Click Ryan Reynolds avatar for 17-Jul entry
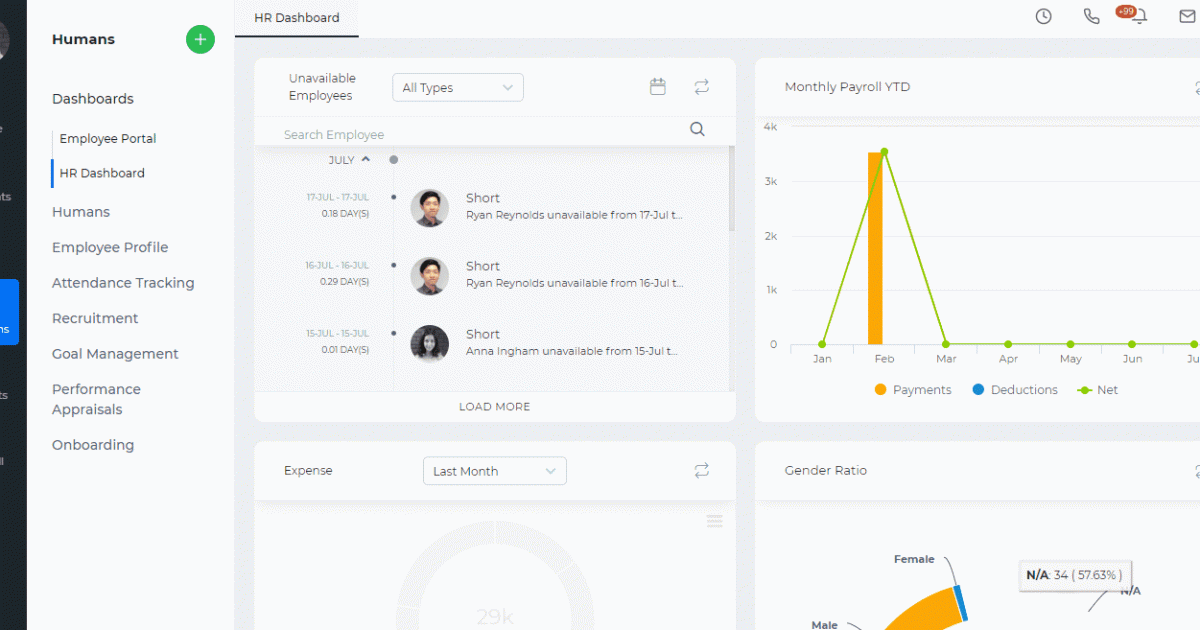The height and width of the screenshot is (630, 1200). point(430,207)
